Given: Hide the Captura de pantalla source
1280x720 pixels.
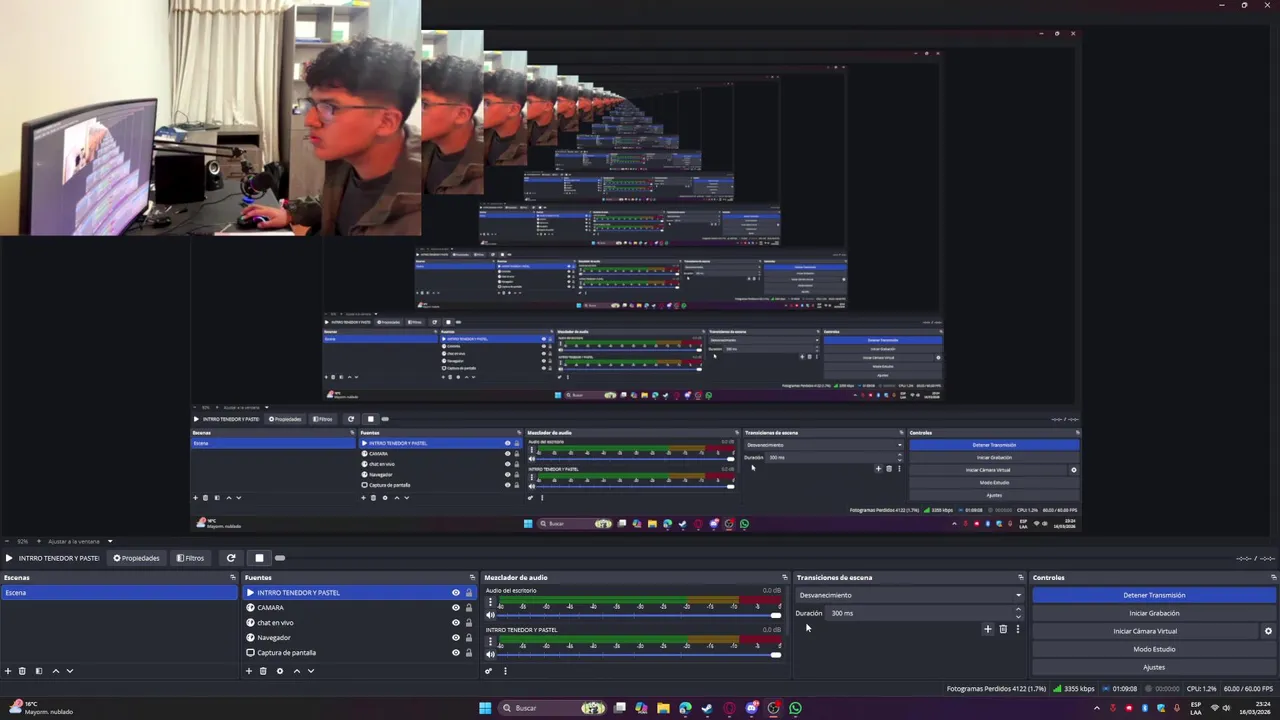Looking at the screenshot, I should click(x=456, y=653).
